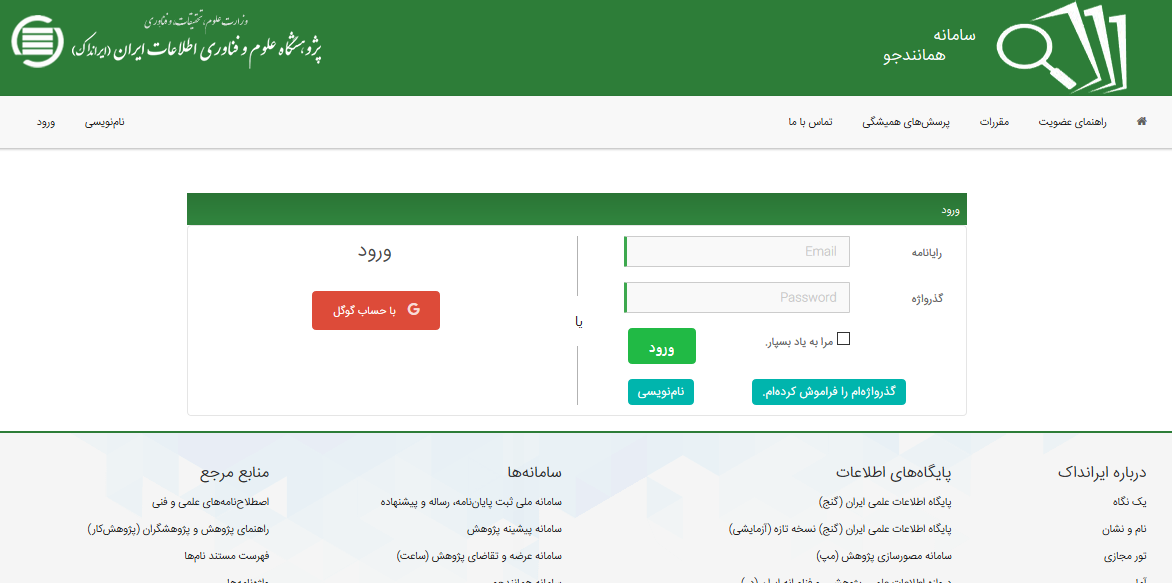The width and height of the screenshot is (1172, 583).
Task: Open سامانه عرضه و تقاضای پژوهش (ساعت) link
Action: click(479, 556)
